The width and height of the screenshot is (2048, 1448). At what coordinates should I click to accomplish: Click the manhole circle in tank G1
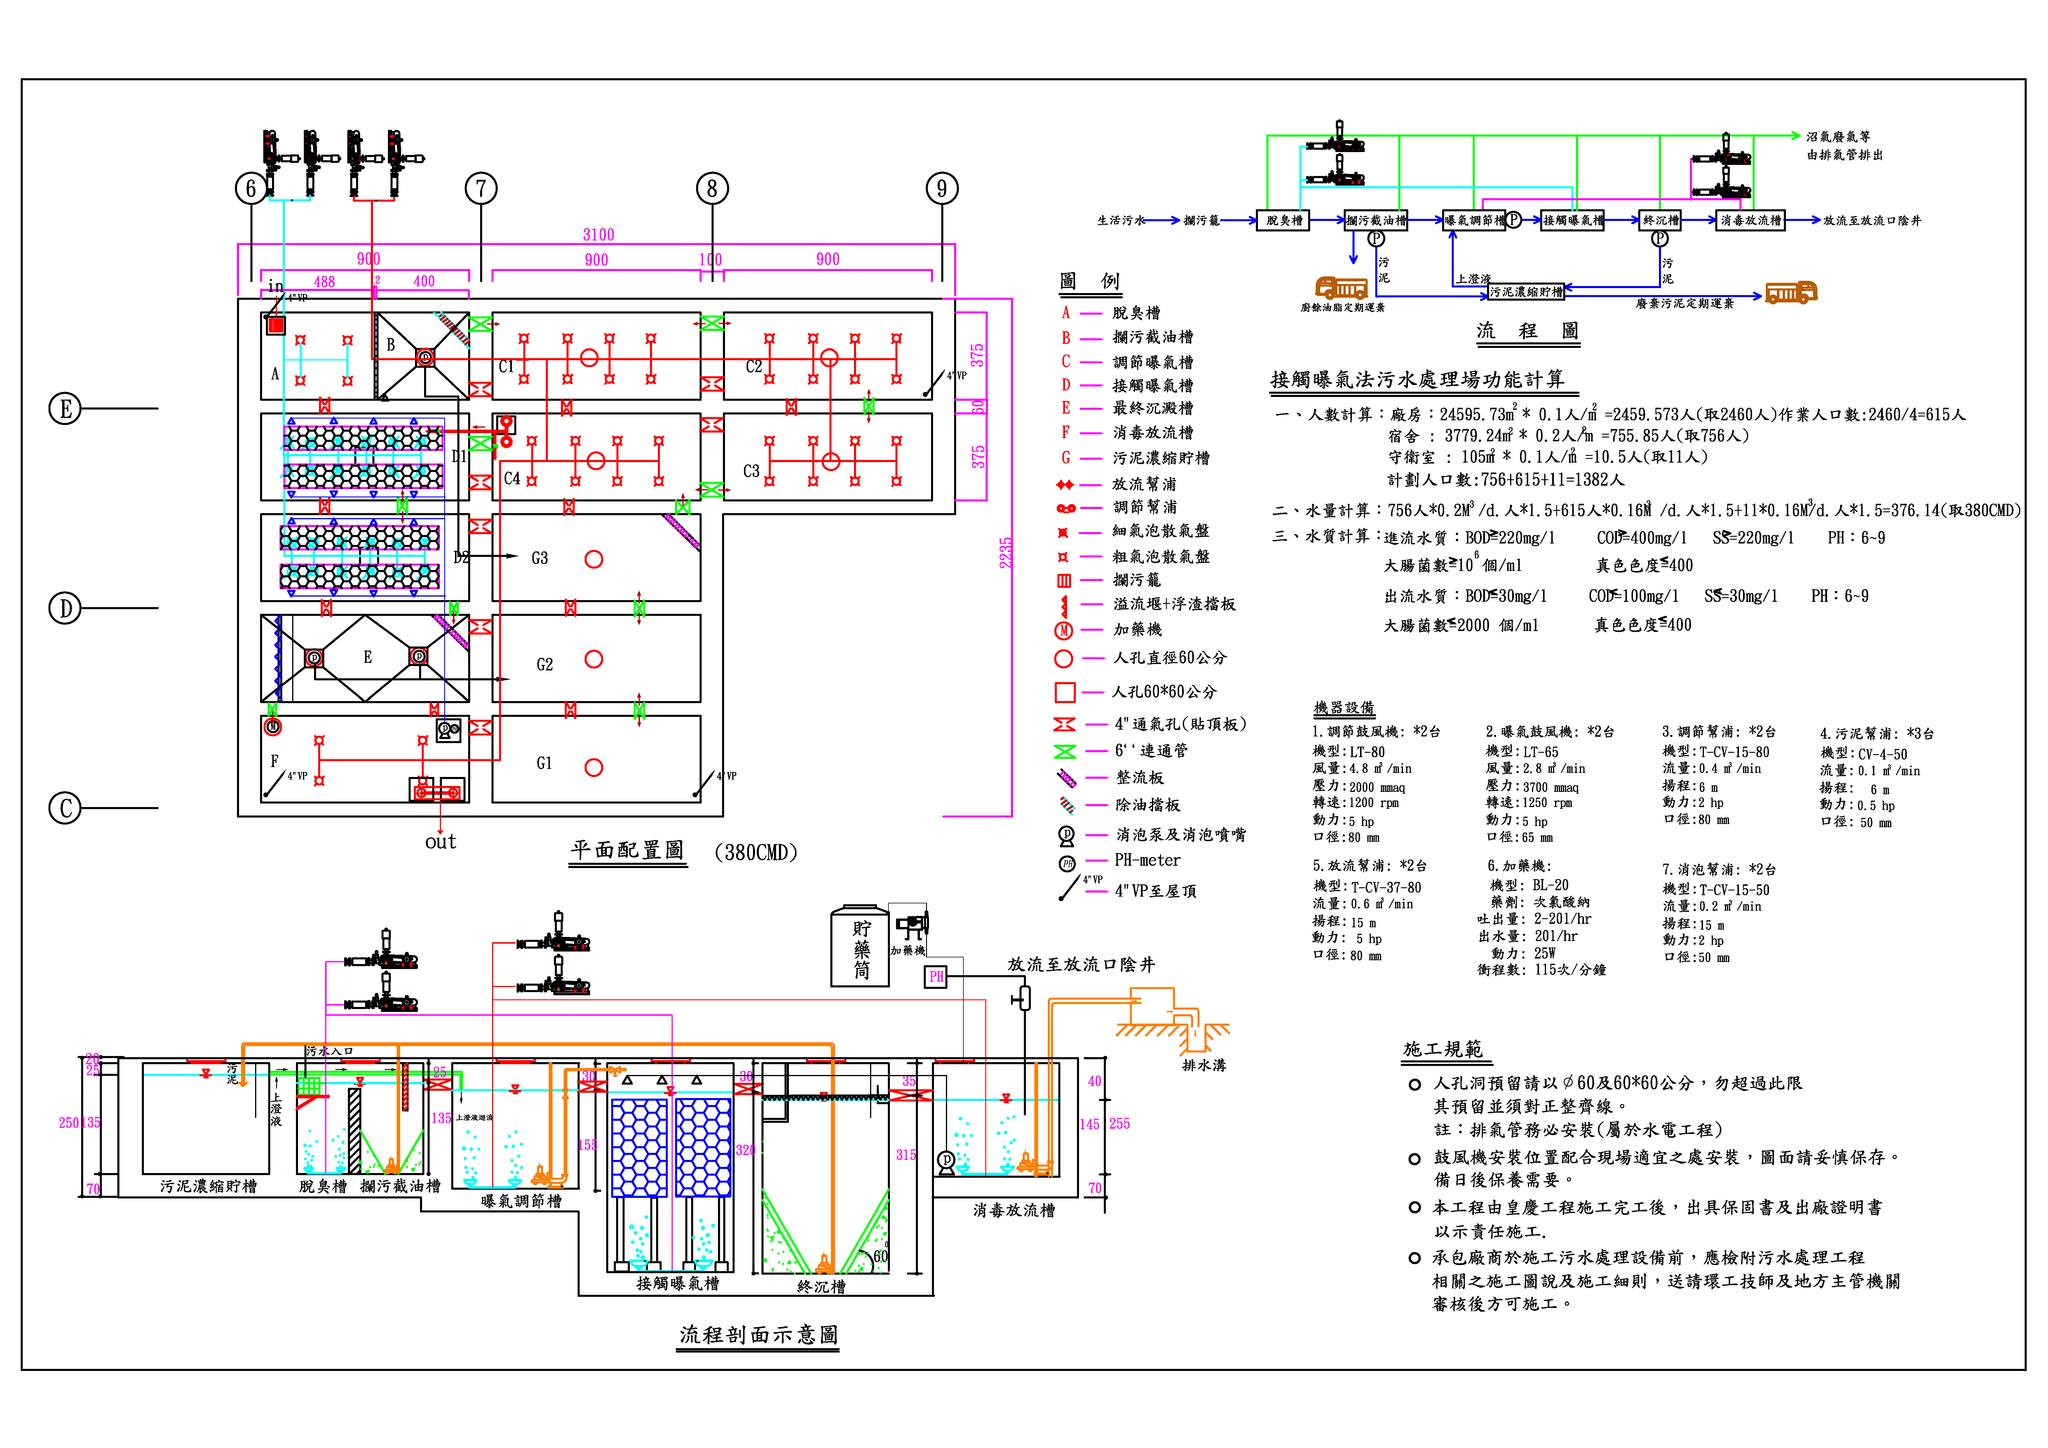click(594, 768)
